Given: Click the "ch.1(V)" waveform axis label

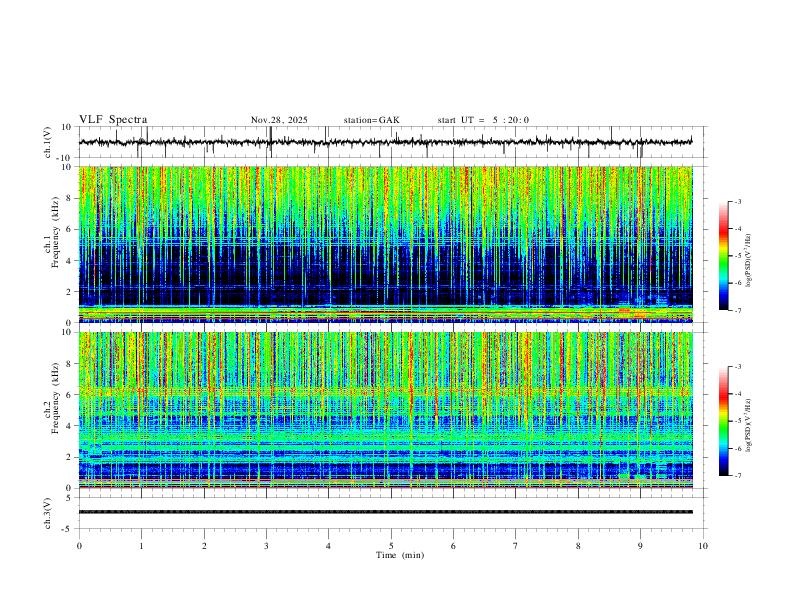Looking at the screenshot, I should point(48,142).
